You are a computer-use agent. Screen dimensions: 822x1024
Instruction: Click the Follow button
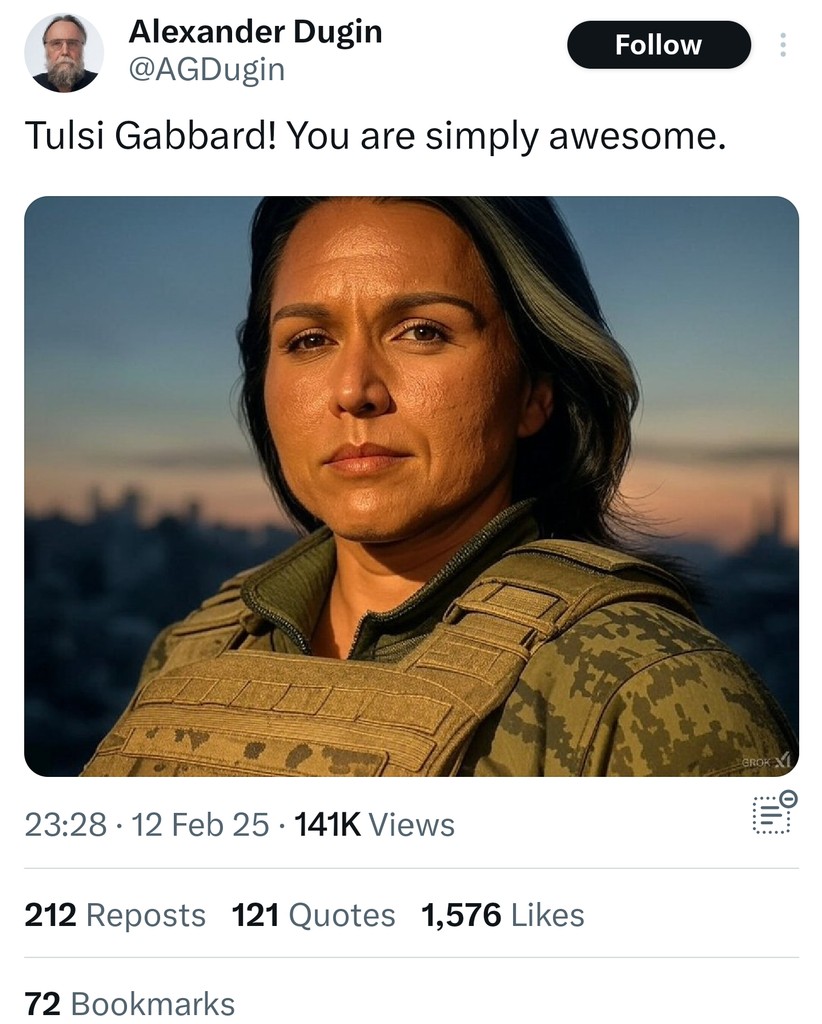659,44
